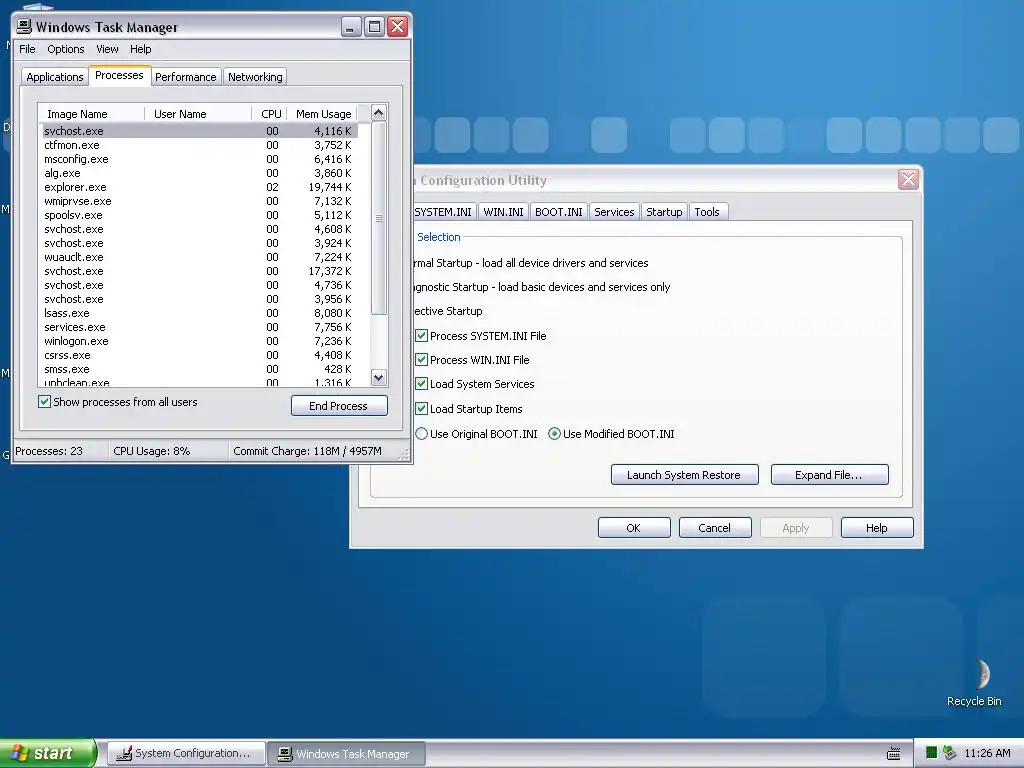The height and width of the screenshot is (768, 1024).
Task: Click the 11:26 AM system clock
Action: click(987, 753)
